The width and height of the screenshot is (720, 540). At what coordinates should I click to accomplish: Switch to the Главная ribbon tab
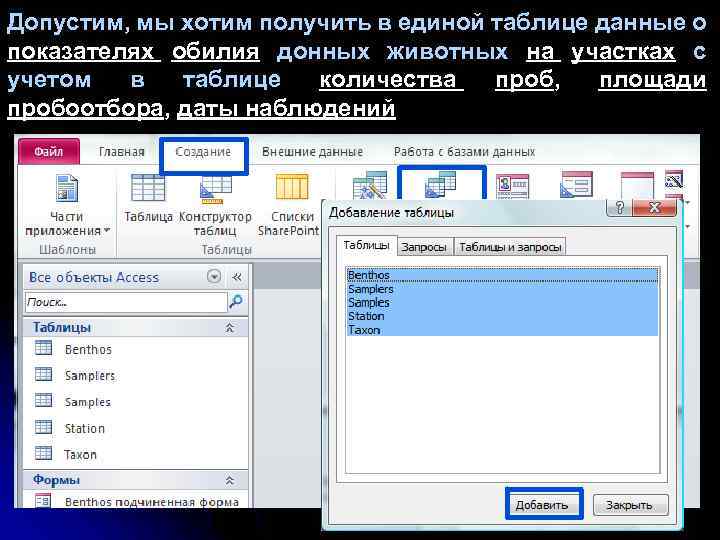122,152
